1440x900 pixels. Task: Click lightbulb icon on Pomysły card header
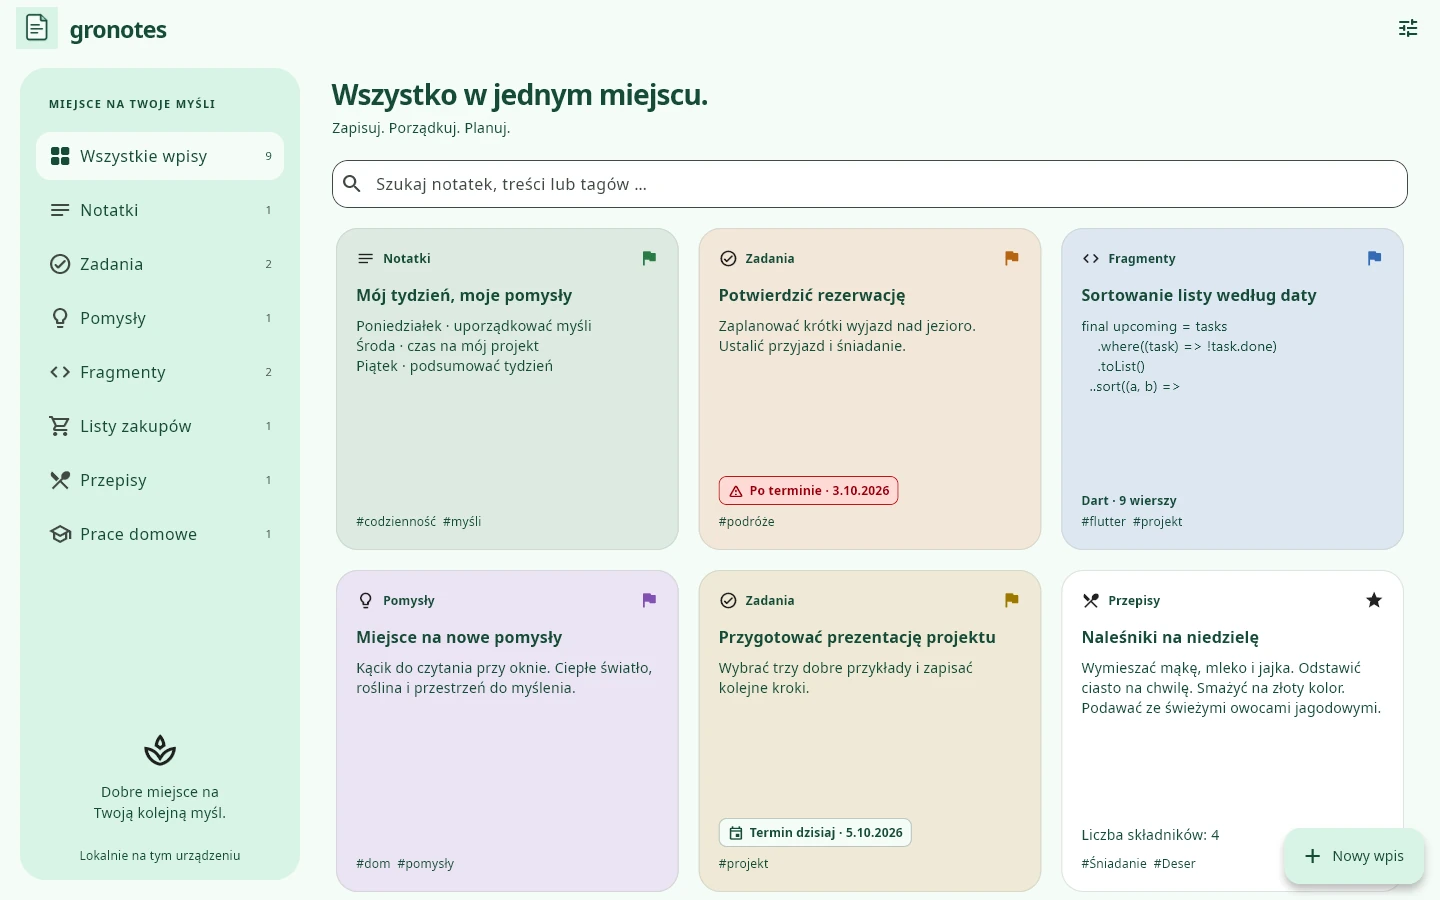coord(365,600)
